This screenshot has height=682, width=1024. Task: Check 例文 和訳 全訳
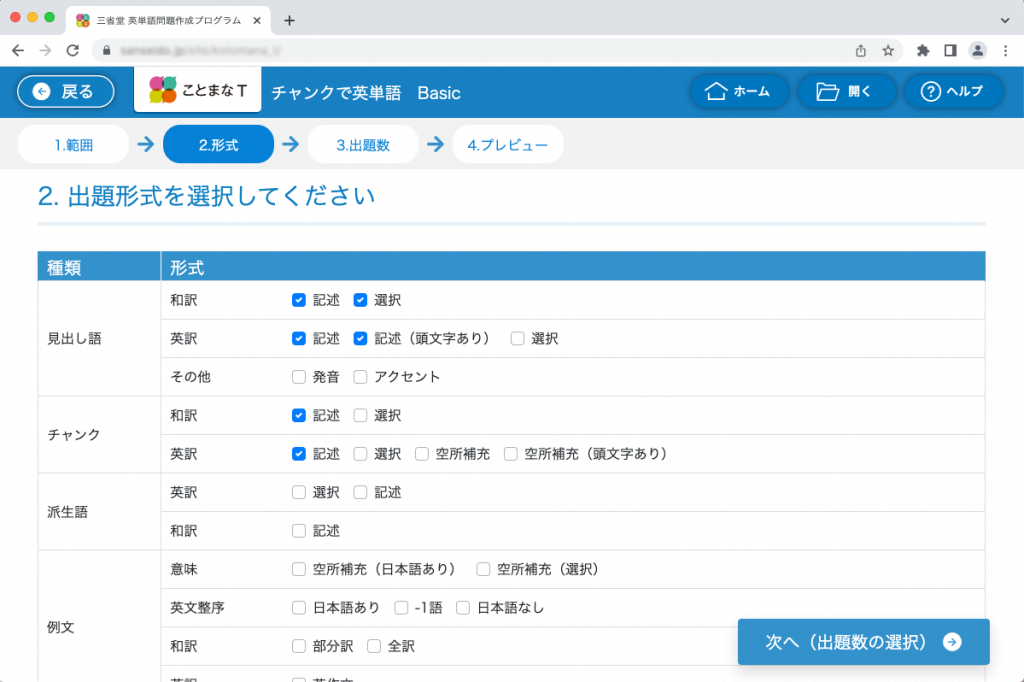coord(374,646)
